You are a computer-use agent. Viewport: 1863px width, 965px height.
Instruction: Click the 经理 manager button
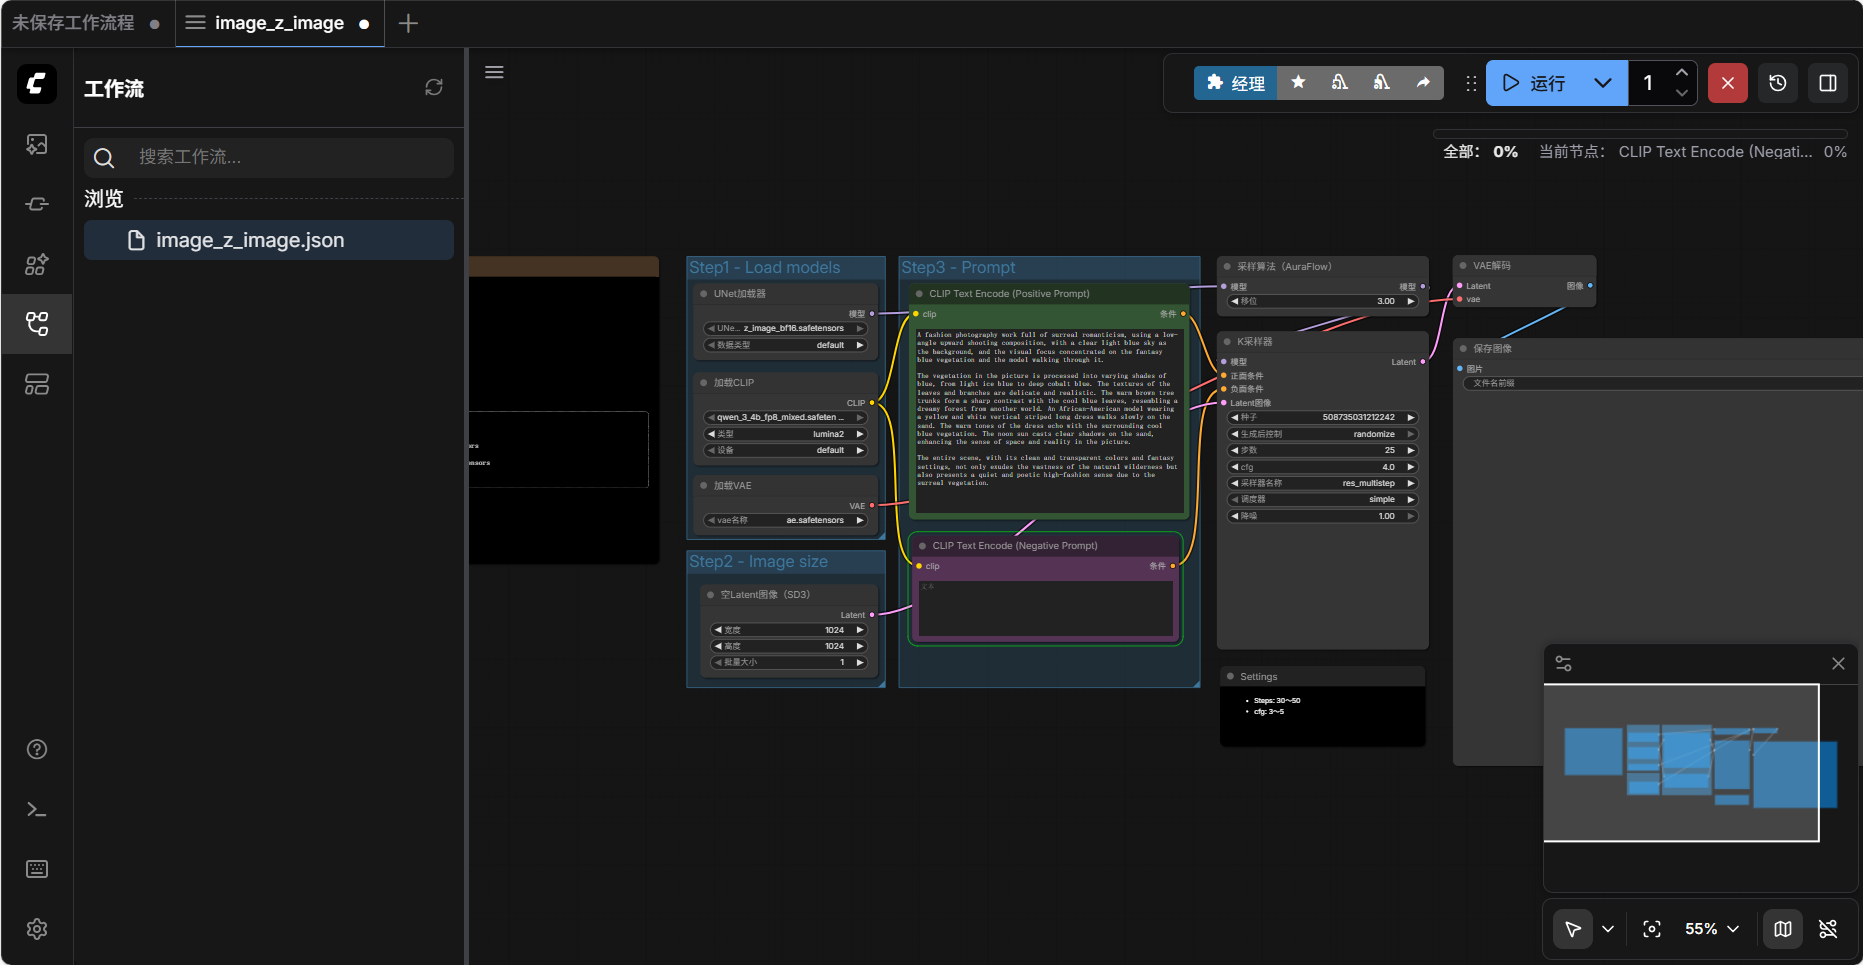pyautogui.click(x=1235, y=83)
